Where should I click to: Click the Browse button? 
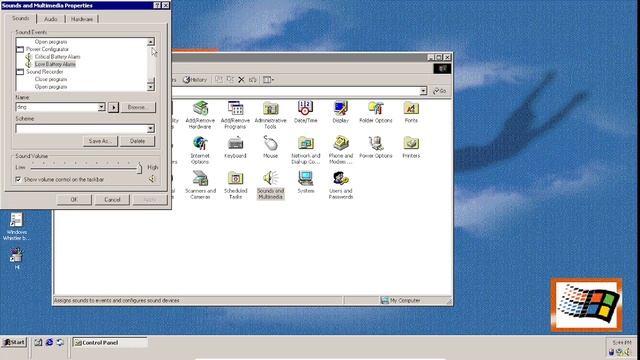(138, 107)
